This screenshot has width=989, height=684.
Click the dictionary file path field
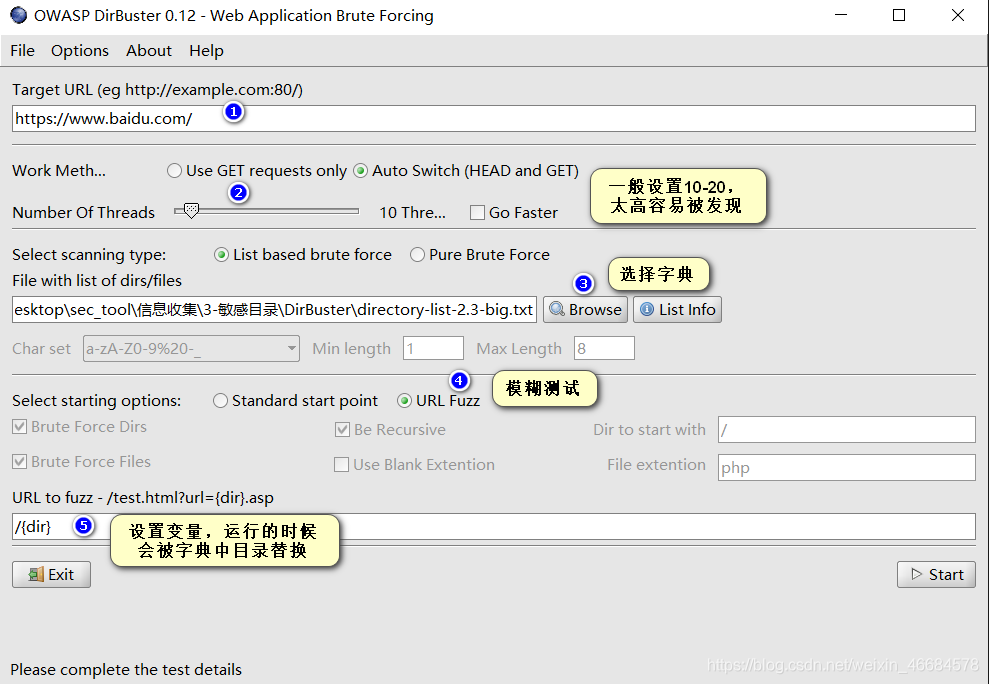click(x=274, y=310)
